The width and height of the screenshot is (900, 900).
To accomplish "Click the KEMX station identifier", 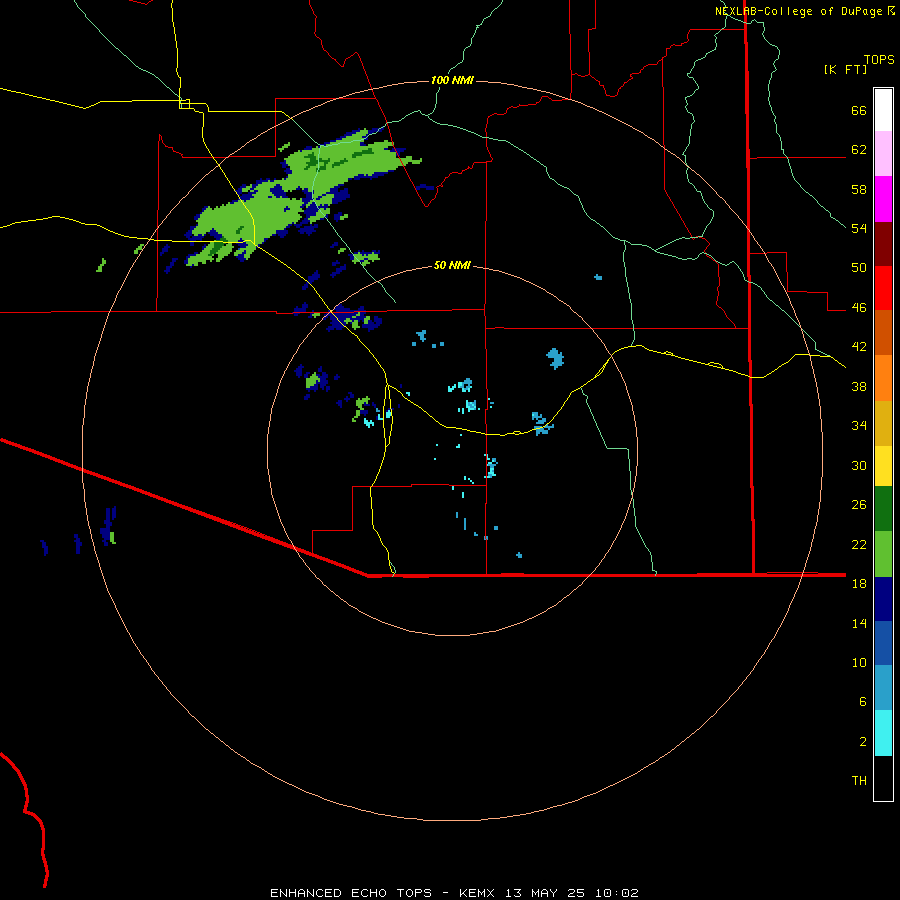I will 476,893.
